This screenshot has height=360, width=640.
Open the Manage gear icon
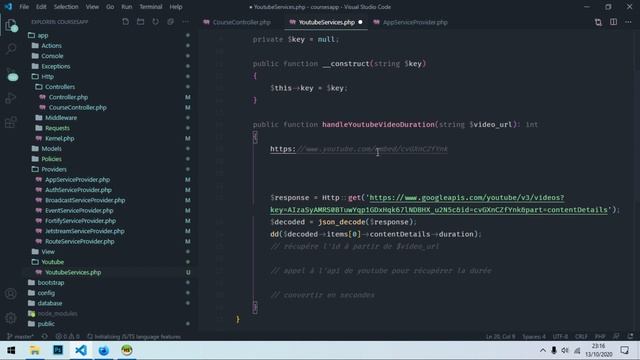click(x=11, y=318)
